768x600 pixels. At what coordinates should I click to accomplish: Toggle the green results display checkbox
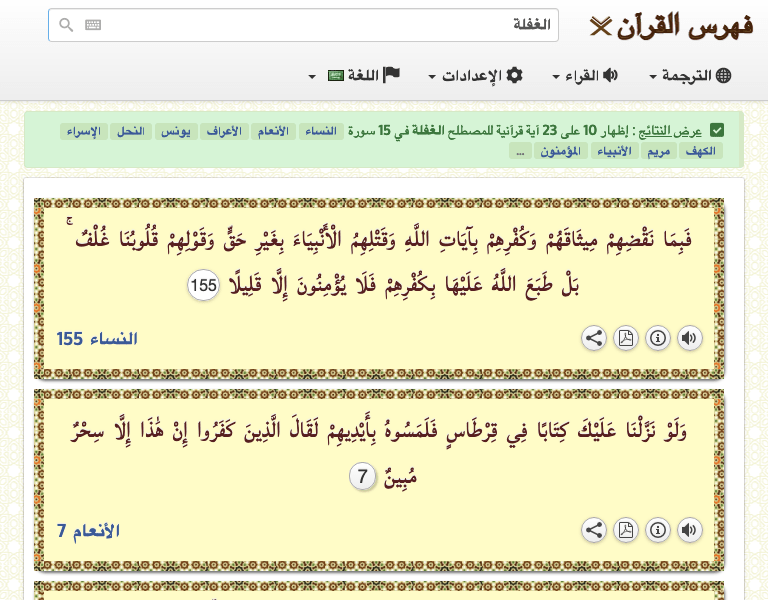pyautogui.click(x=717, y=131)
